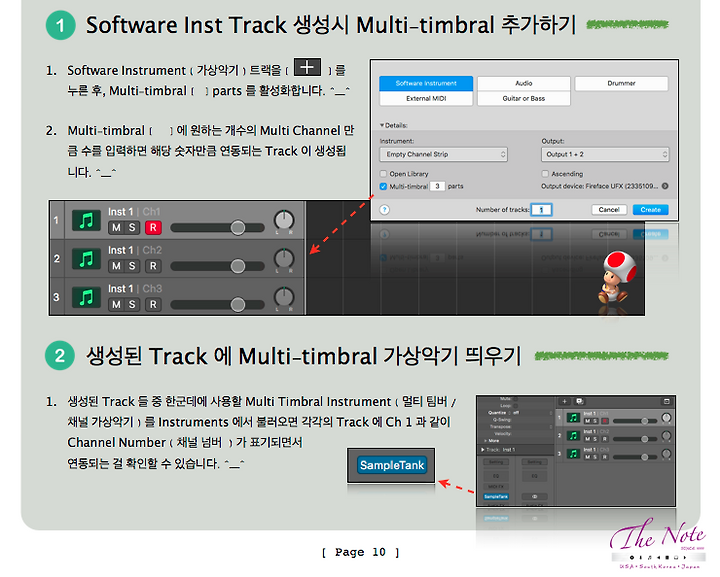
Task: Click the Create button
Action: coord(651,210)
